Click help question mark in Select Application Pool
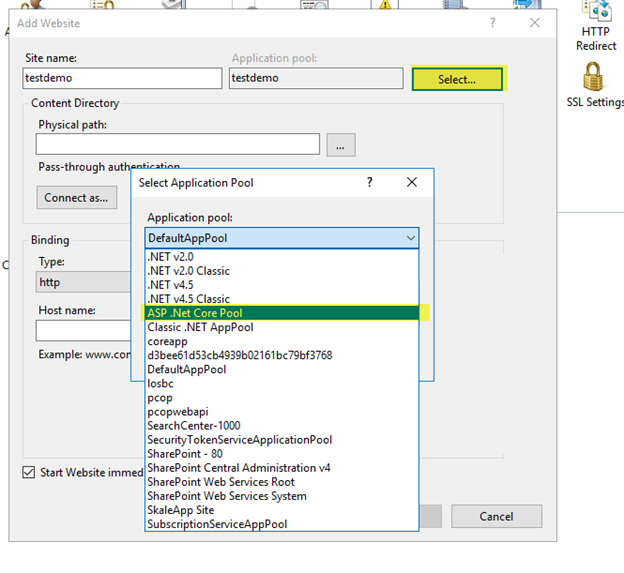The height and width of the screenshot is (573, 624). click(x=370, y=183)
